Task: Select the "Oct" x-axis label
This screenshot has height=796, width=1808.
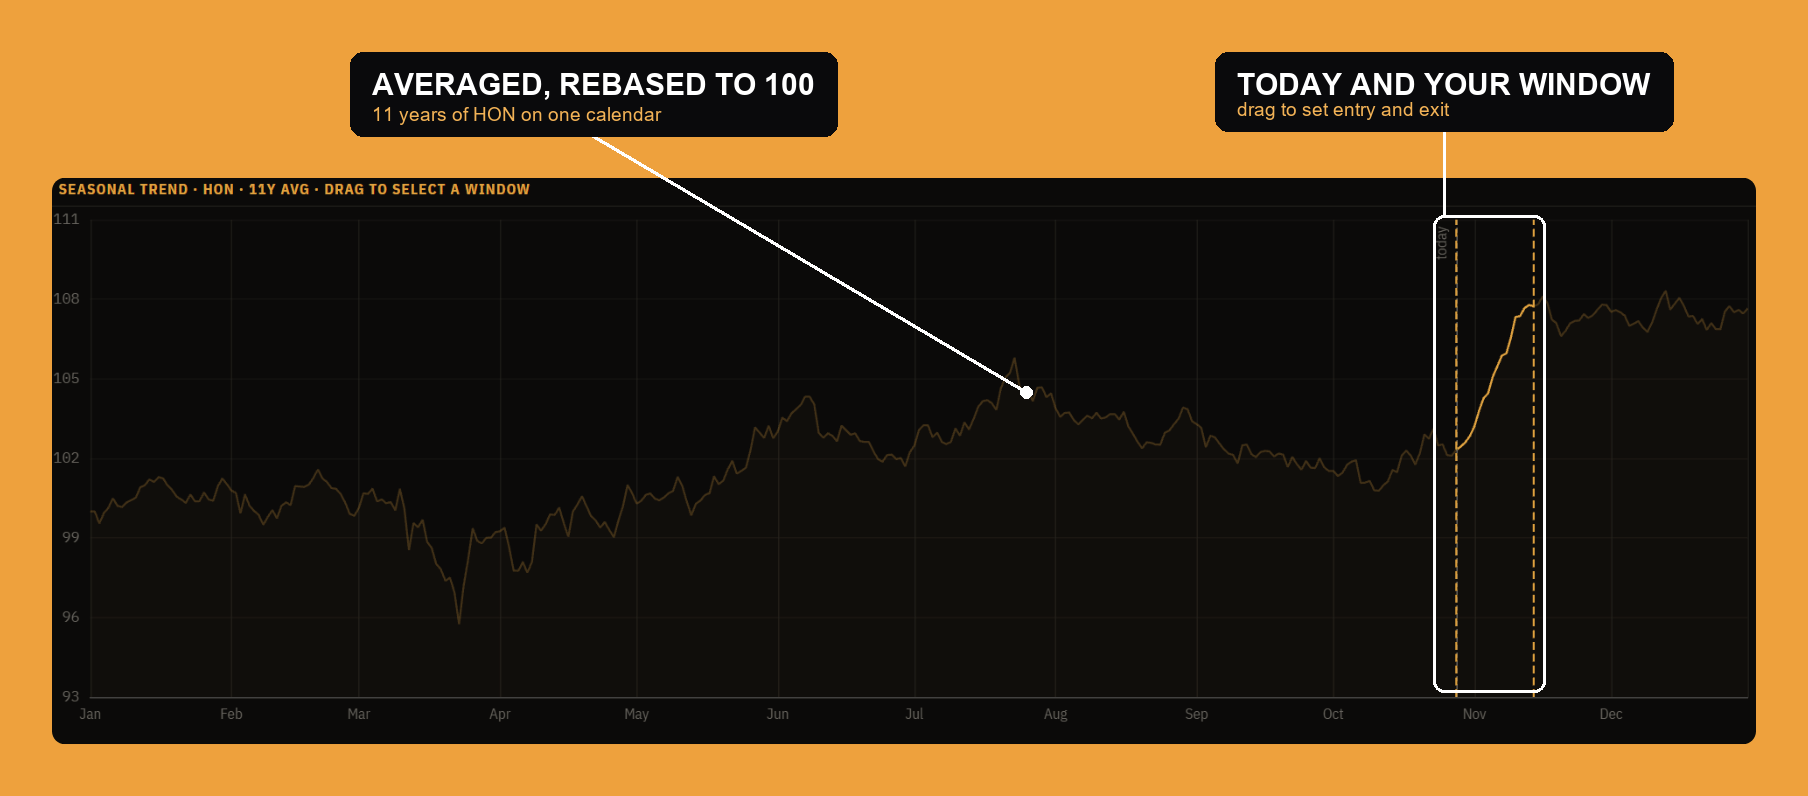Action: (1333, 714)
